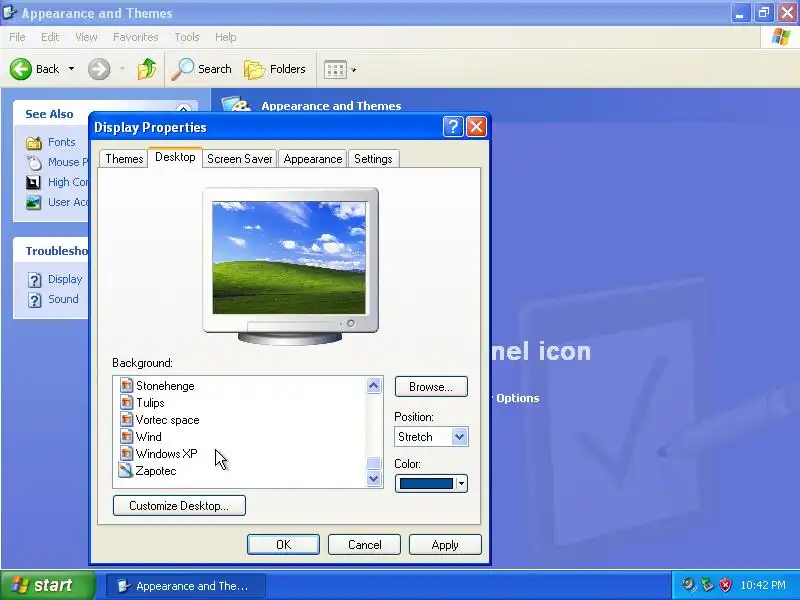Click the first system tray icon
Viewport: 800px width, 600px height.
[x=689, y=584]
